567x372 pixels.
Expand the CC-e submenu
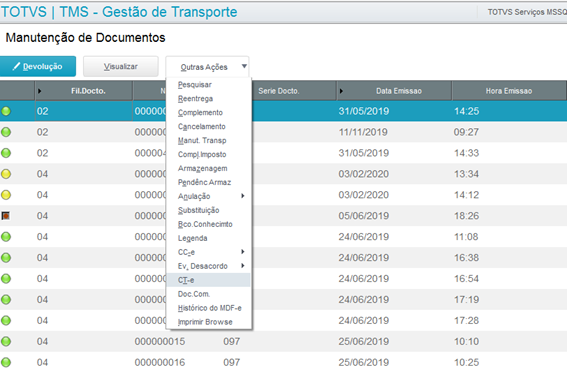[x=243, y=252]
